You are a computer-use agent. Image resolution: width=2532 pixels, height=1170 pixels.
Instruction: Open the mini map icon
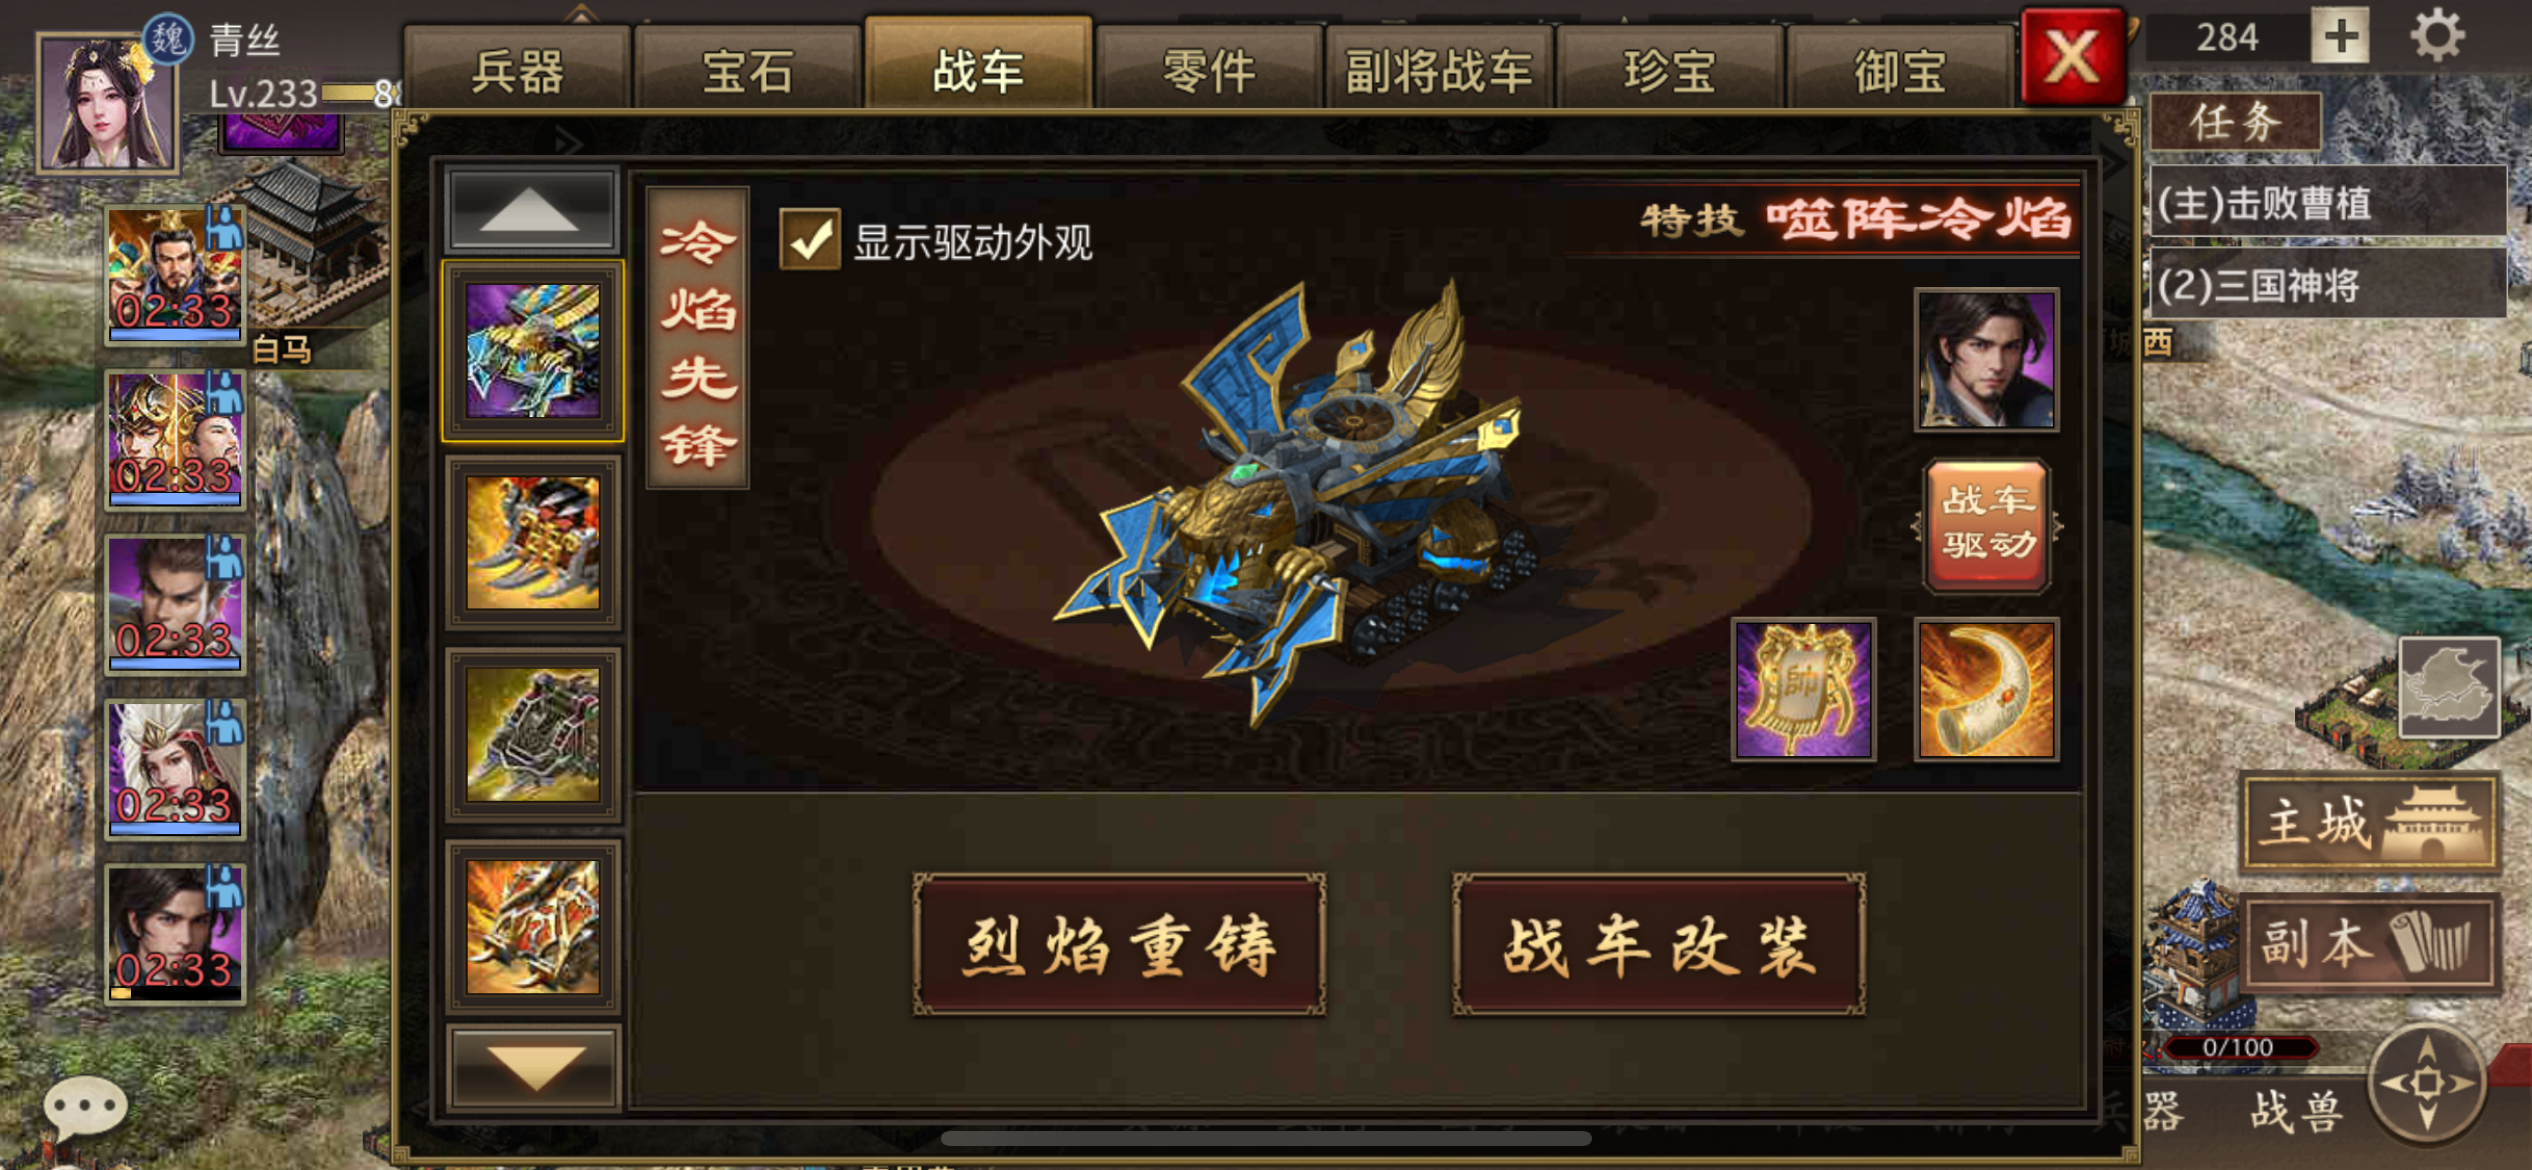coord(2449,687)
